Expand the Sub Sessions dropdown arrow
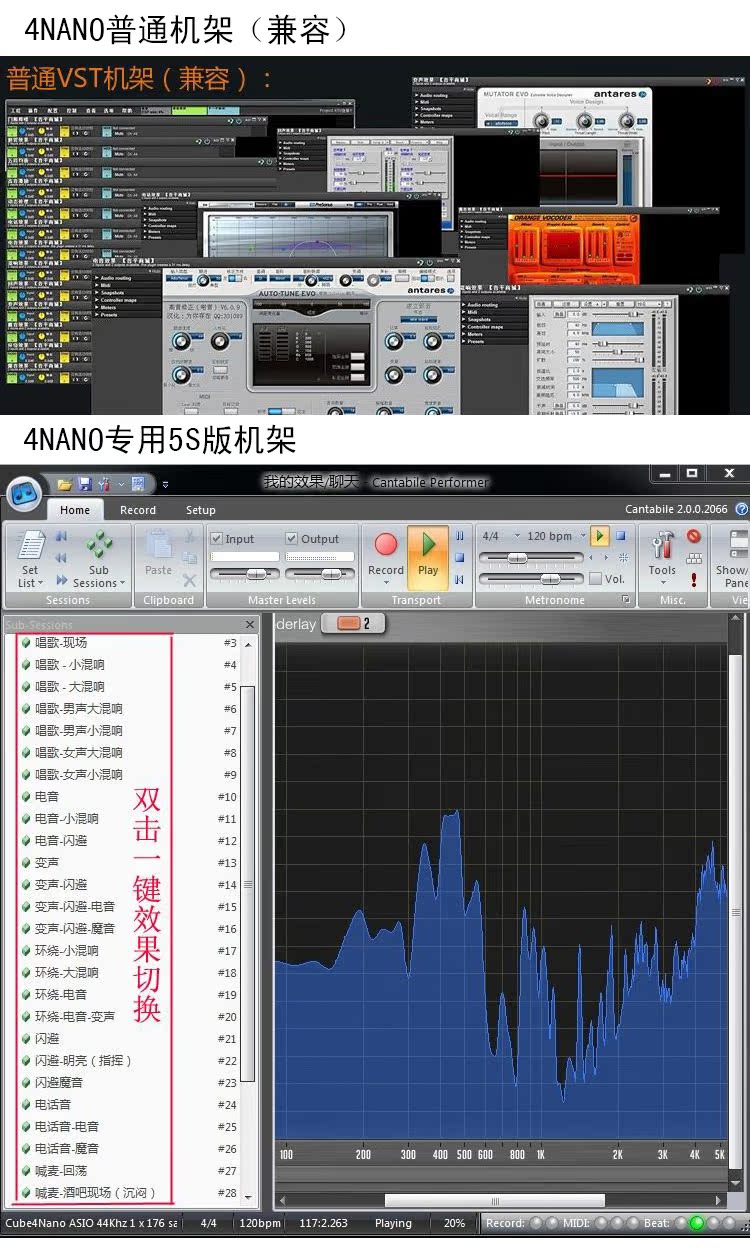 [x=122, y=584]
